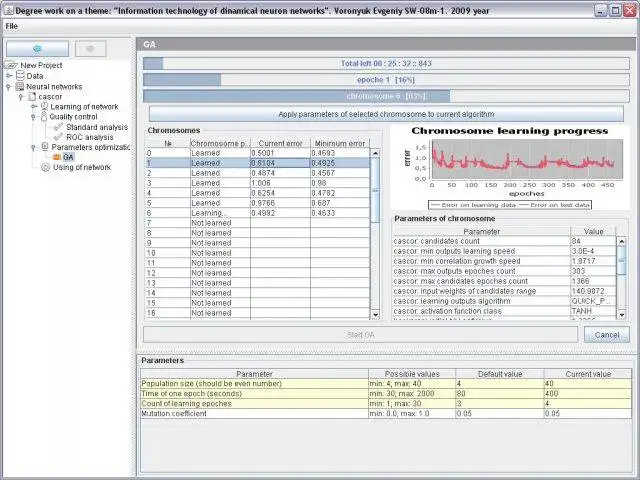The height and width of the screenshot is (480, 640).
Task: Select Standard analysis in the tree
Action: pyautogui.click(x=97, y=127)
